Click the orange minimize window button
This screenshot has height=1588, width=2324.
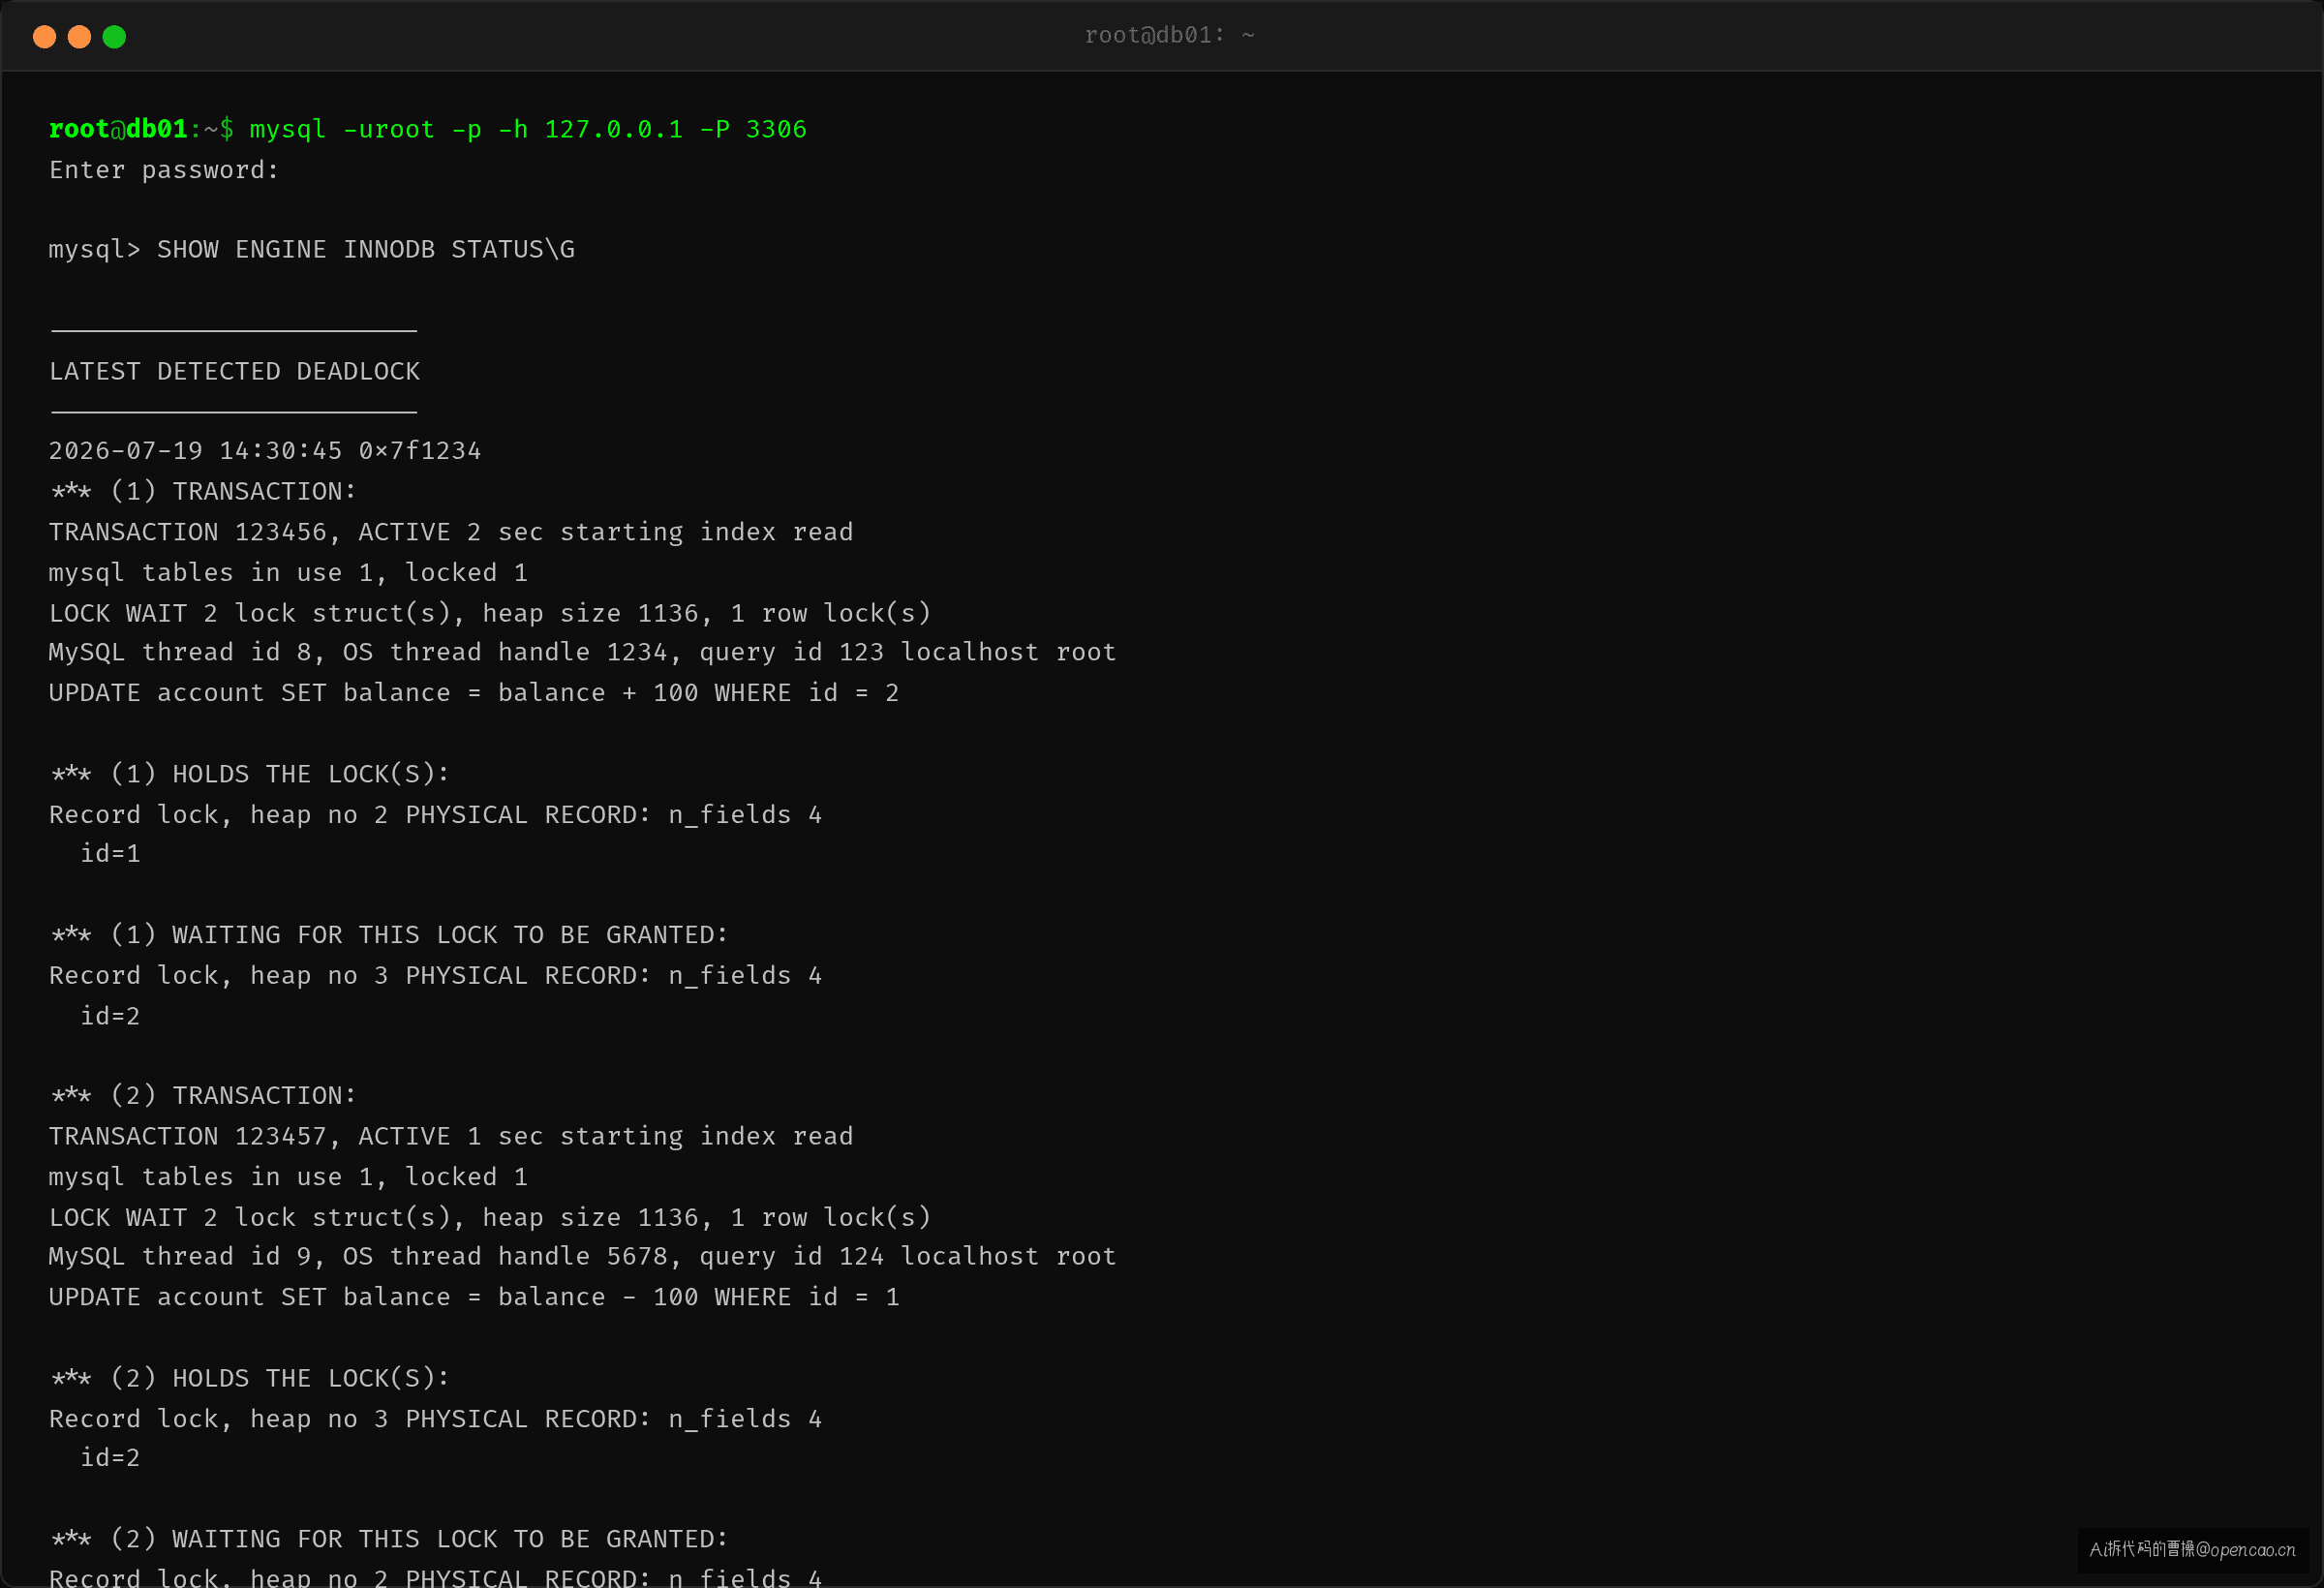pos(79,37)
